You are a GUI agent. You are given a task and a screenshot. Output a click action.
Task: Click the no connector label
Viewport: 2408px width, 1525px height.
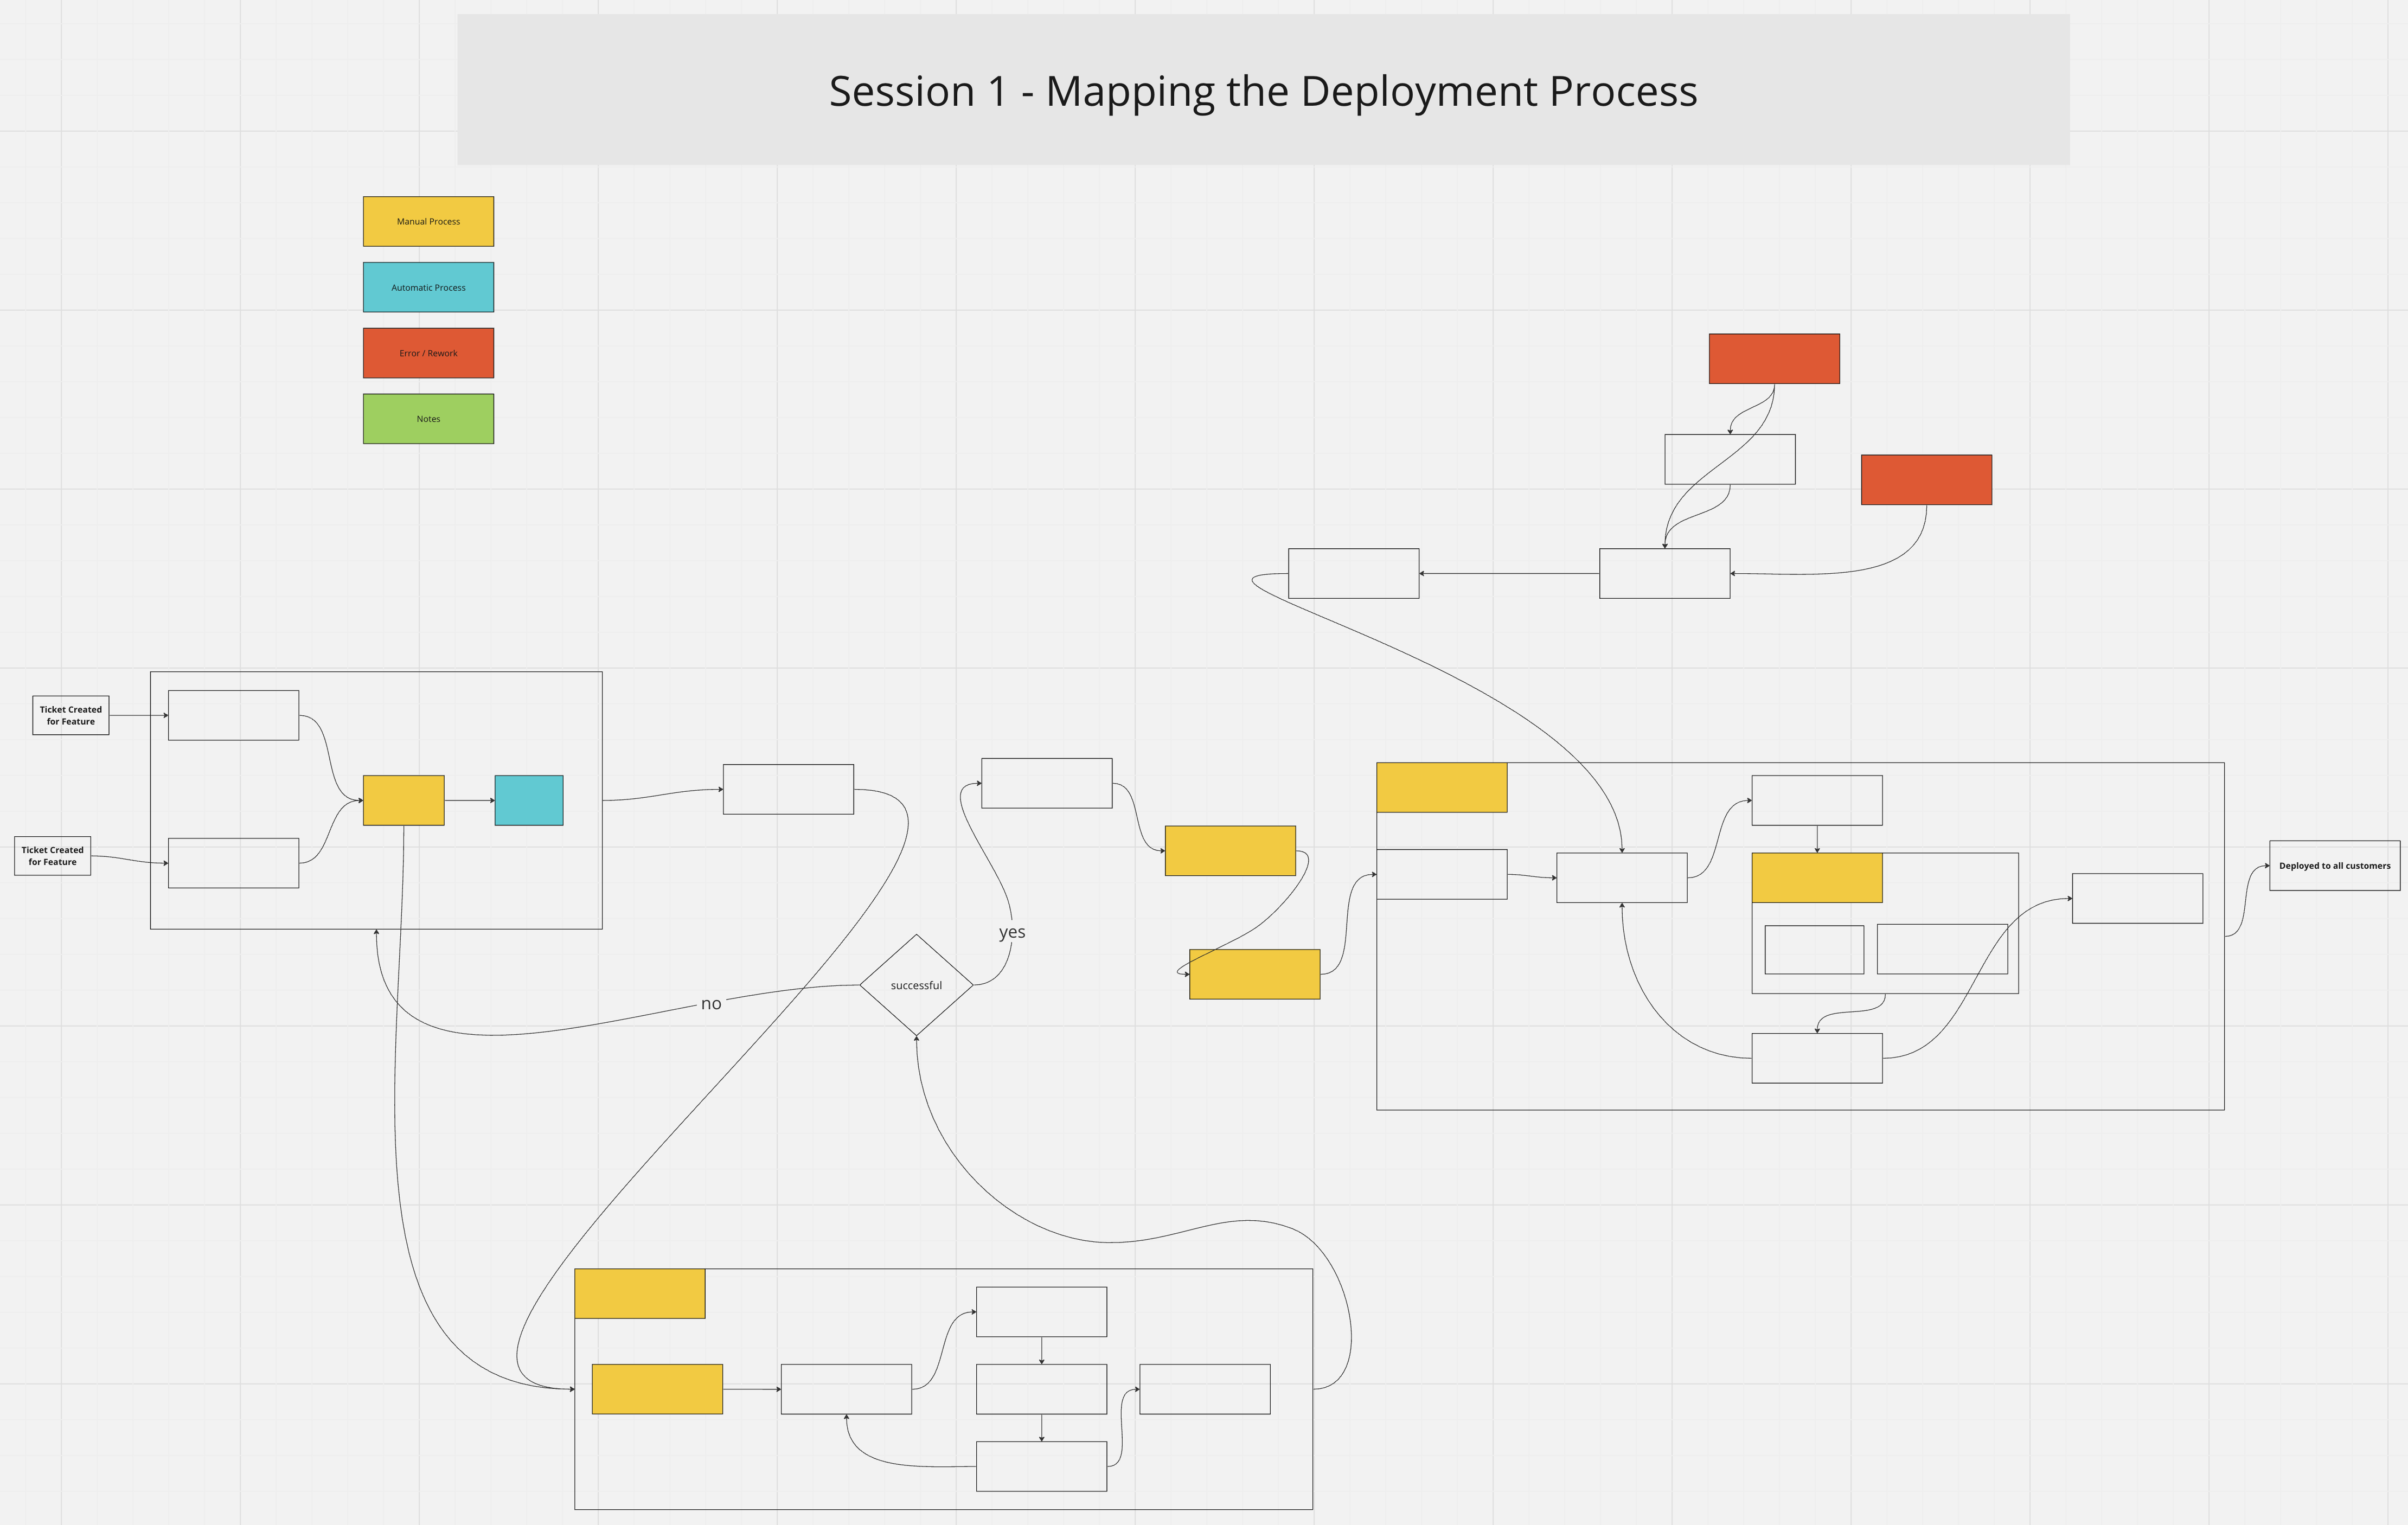coord(711,1004)
